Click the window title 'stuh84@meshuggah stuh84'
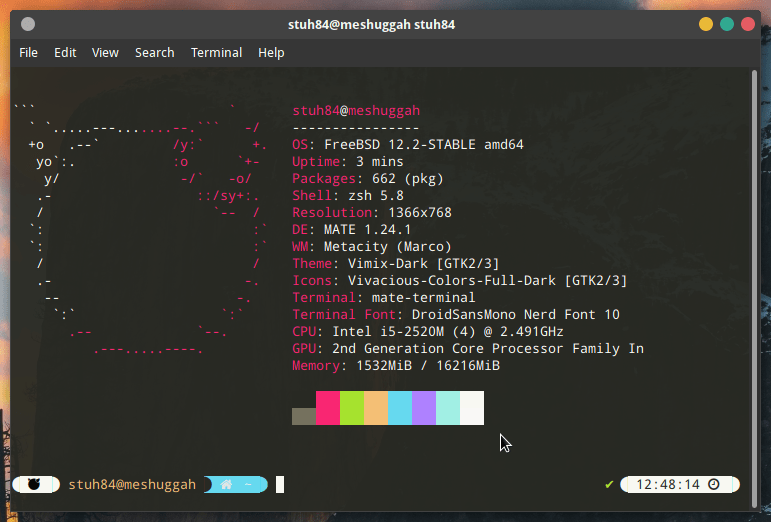The width and height of the screenshot is (771, 522). 371,25
